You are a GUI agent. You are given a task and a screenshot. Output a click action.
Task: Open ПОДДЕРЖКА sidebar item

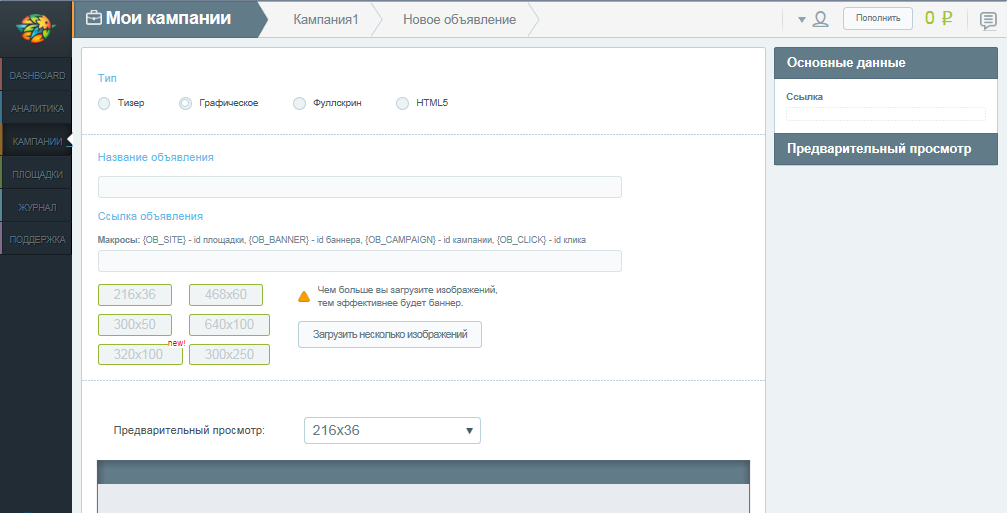click(x=37, y=239)
